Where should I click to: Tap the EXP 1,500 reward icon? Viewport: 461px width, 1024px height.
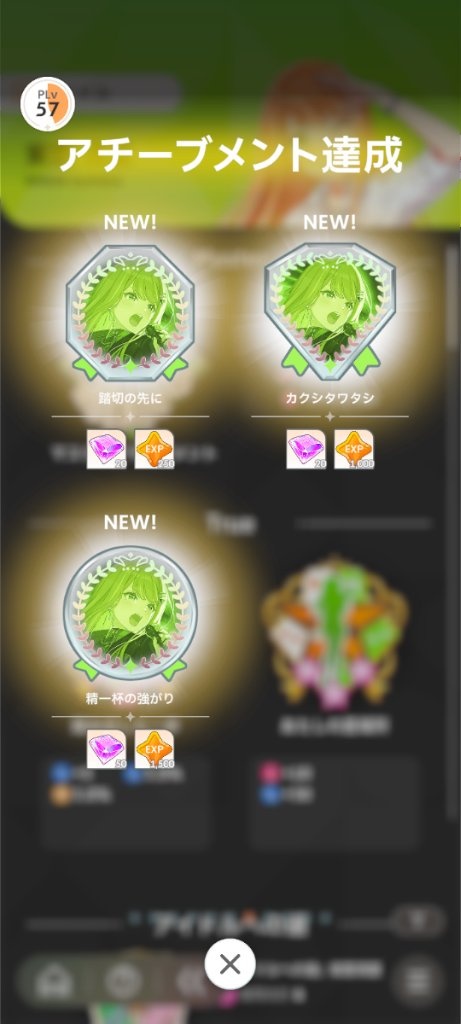coord(154,748)
